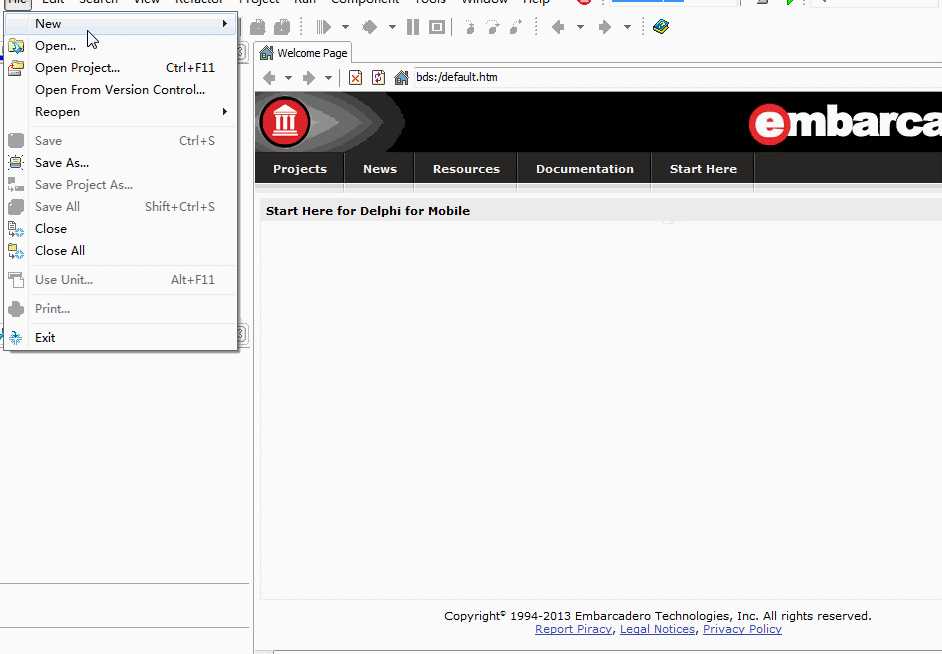Click the Privacy Policy link
The height and width of the screenshot is (654, 942).
point(742,629)
